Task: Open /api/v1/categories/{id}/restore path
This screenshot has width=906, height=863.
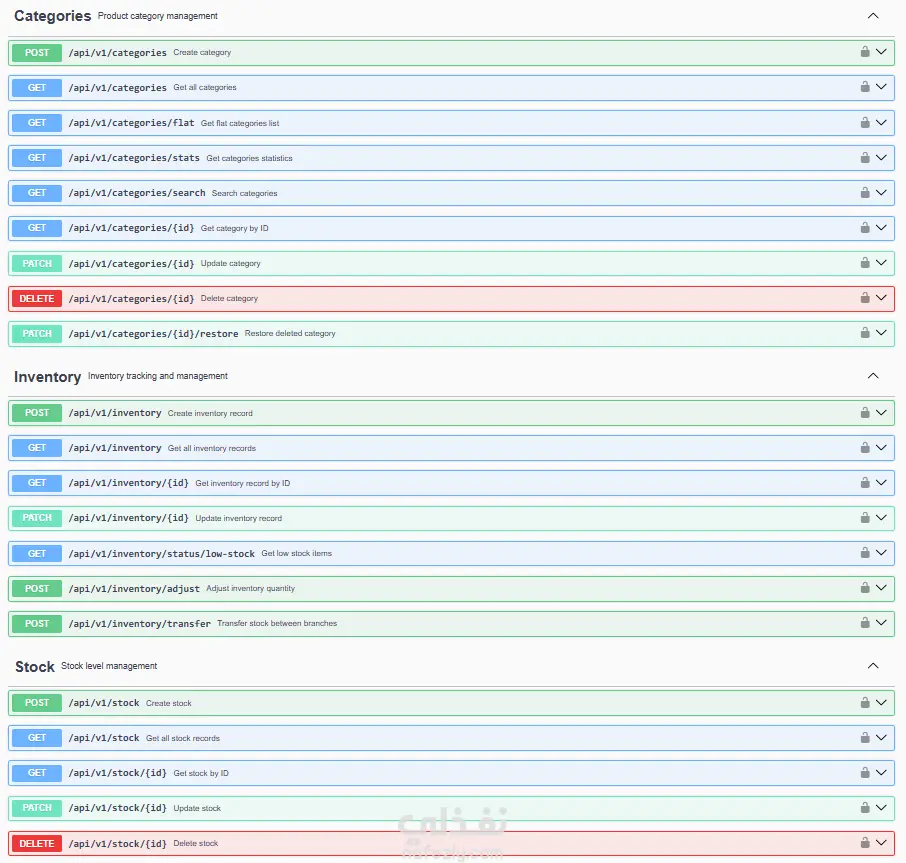Action: [153, 334]
